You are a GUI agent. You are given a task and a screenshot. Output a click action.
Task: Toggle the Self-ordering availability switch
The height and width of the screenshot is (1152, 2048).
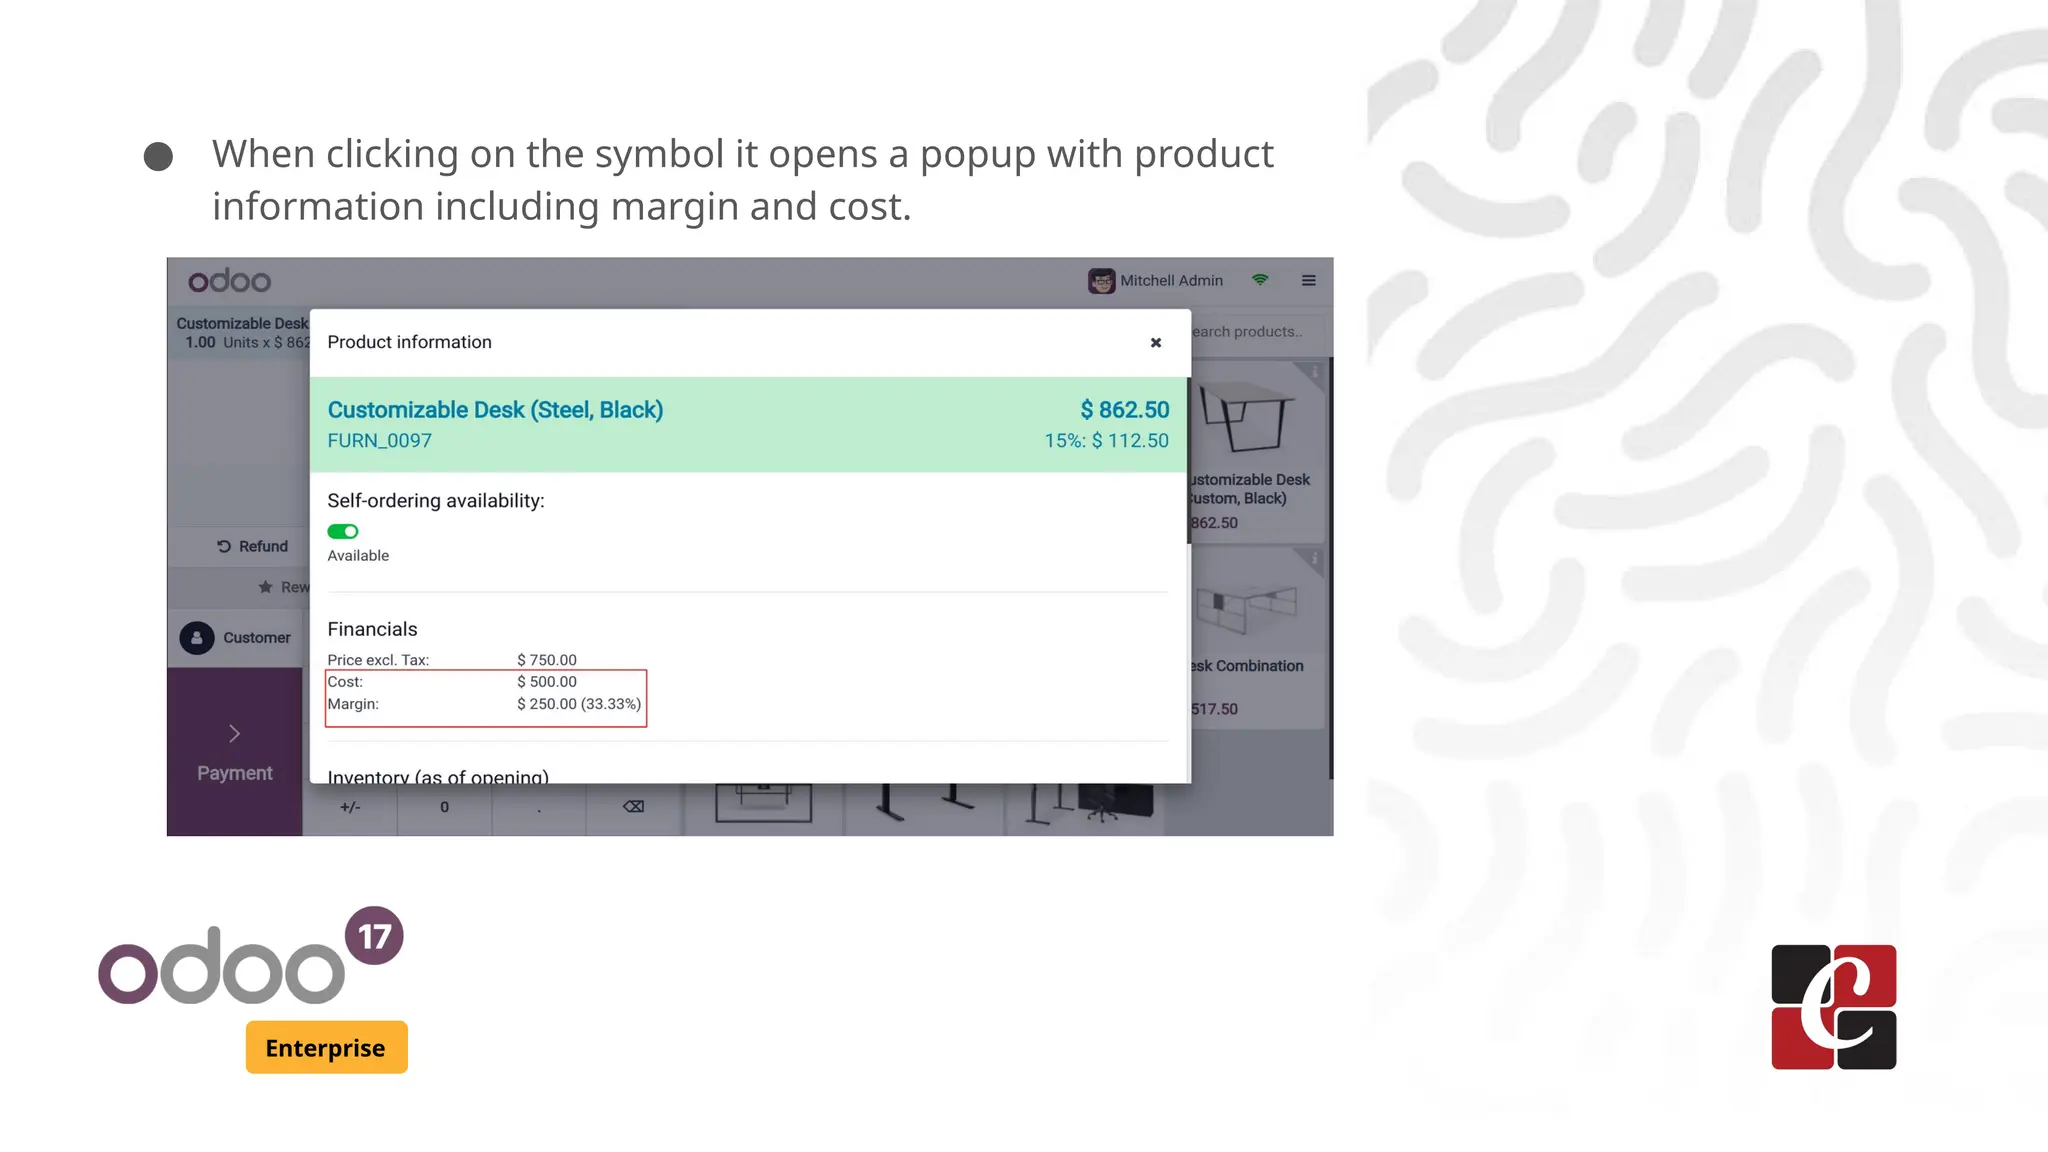point(342,531)
